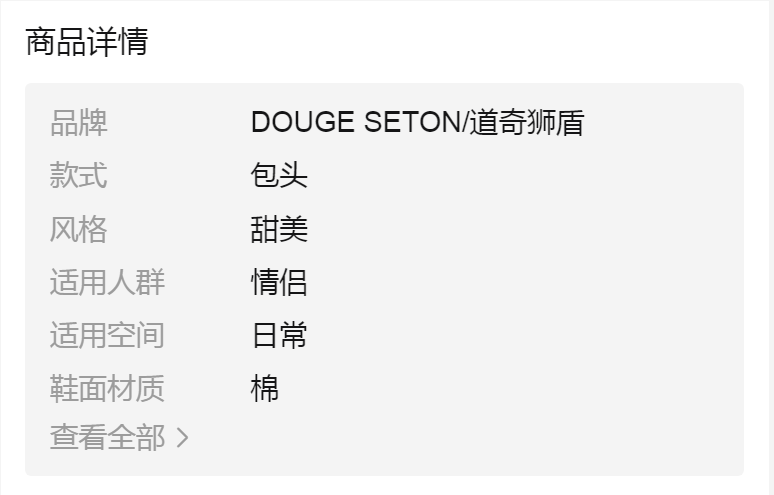Screen dimensions: 774x495
Task: Click the 道奇狮盾 Chinese brand name
Action: 527,123
